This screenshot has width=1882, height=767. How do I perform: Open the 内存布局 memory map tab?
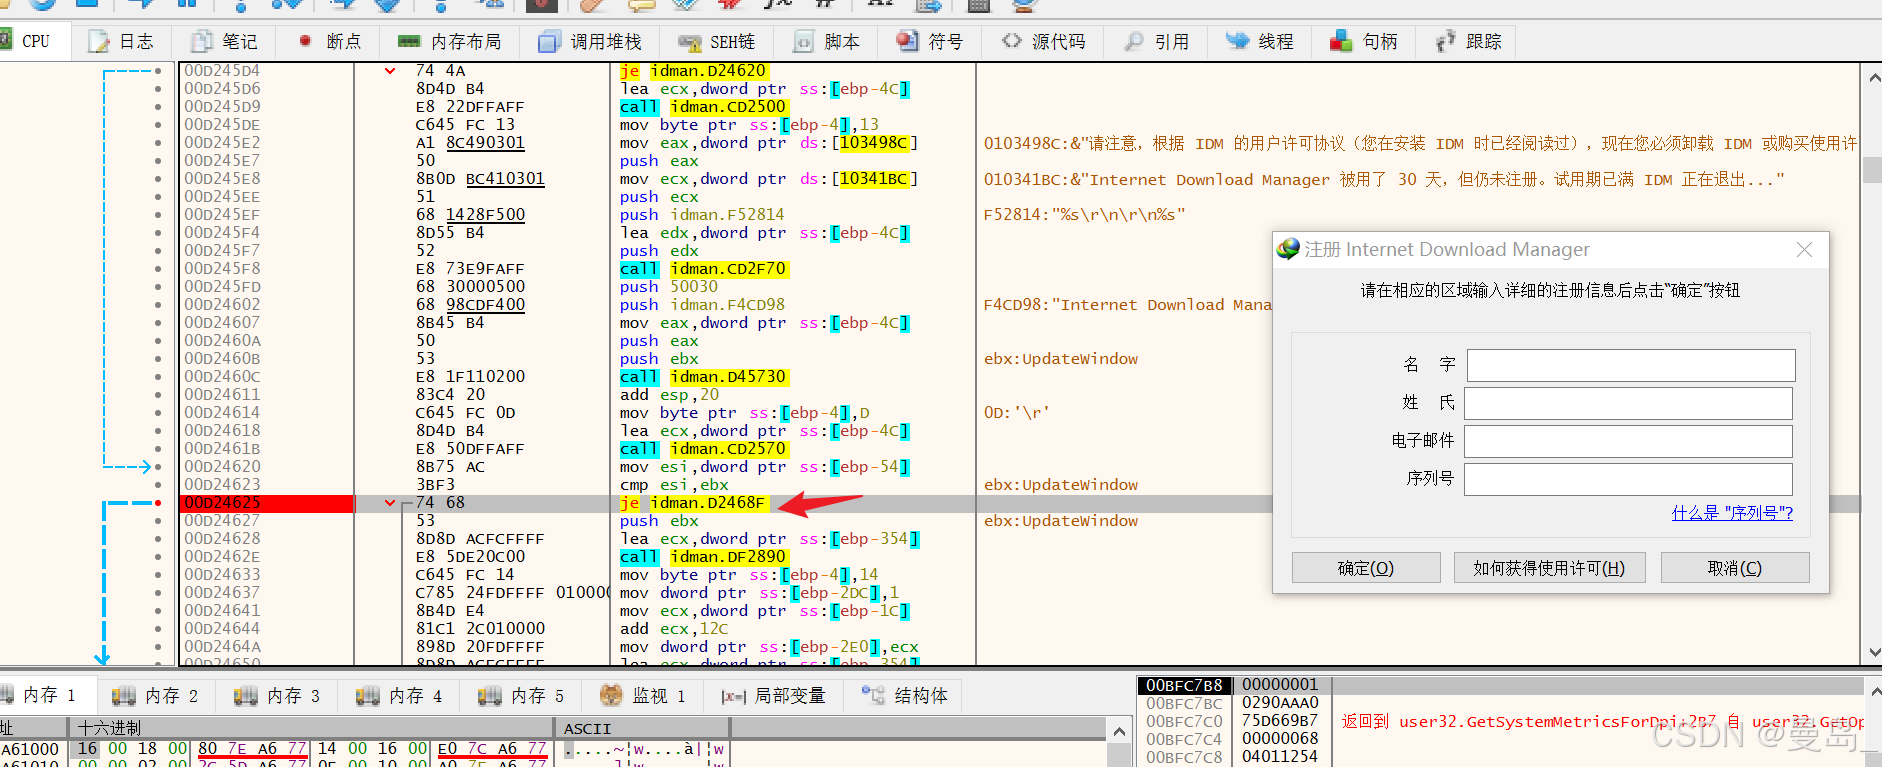point(449,41)
